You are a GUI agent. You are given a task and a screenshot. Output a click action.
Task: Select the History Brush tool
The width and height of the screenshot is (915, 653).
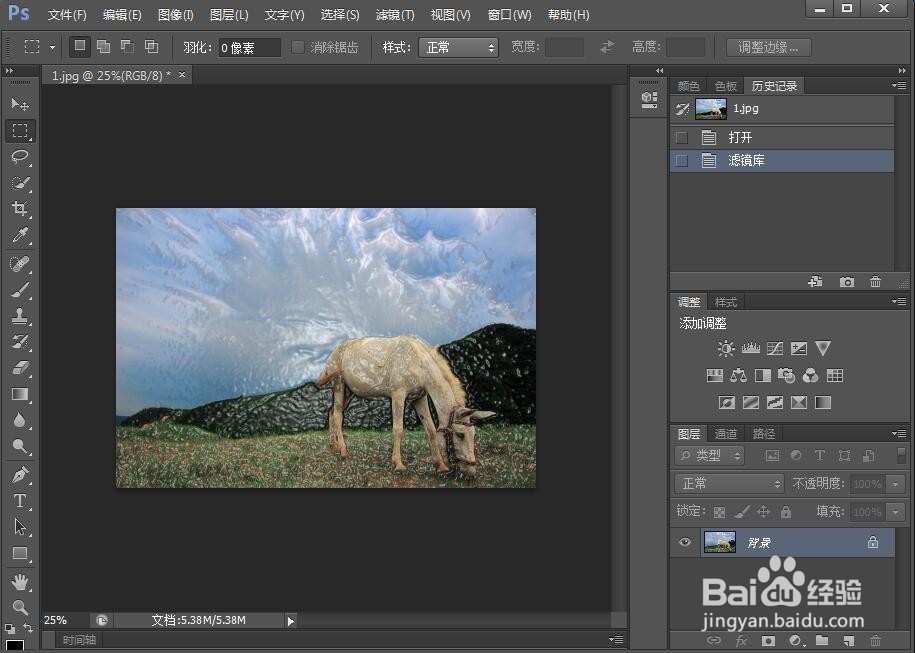pos(20,342)
